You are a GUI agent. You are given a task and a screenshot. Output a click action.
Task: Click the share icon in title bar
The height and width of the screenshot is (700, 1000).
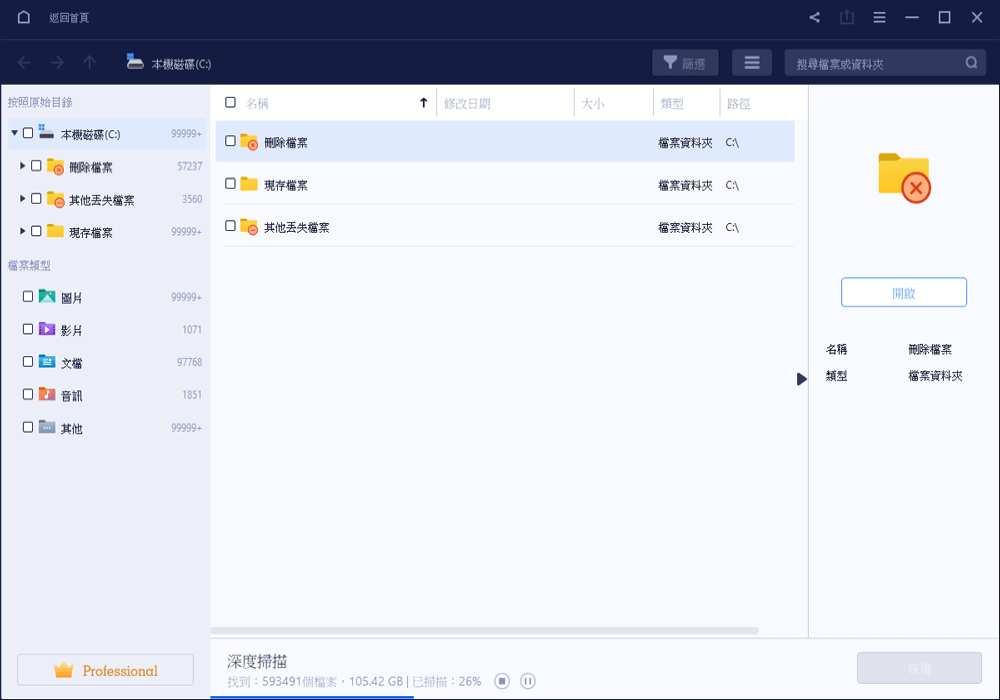[x=814, y=17]
